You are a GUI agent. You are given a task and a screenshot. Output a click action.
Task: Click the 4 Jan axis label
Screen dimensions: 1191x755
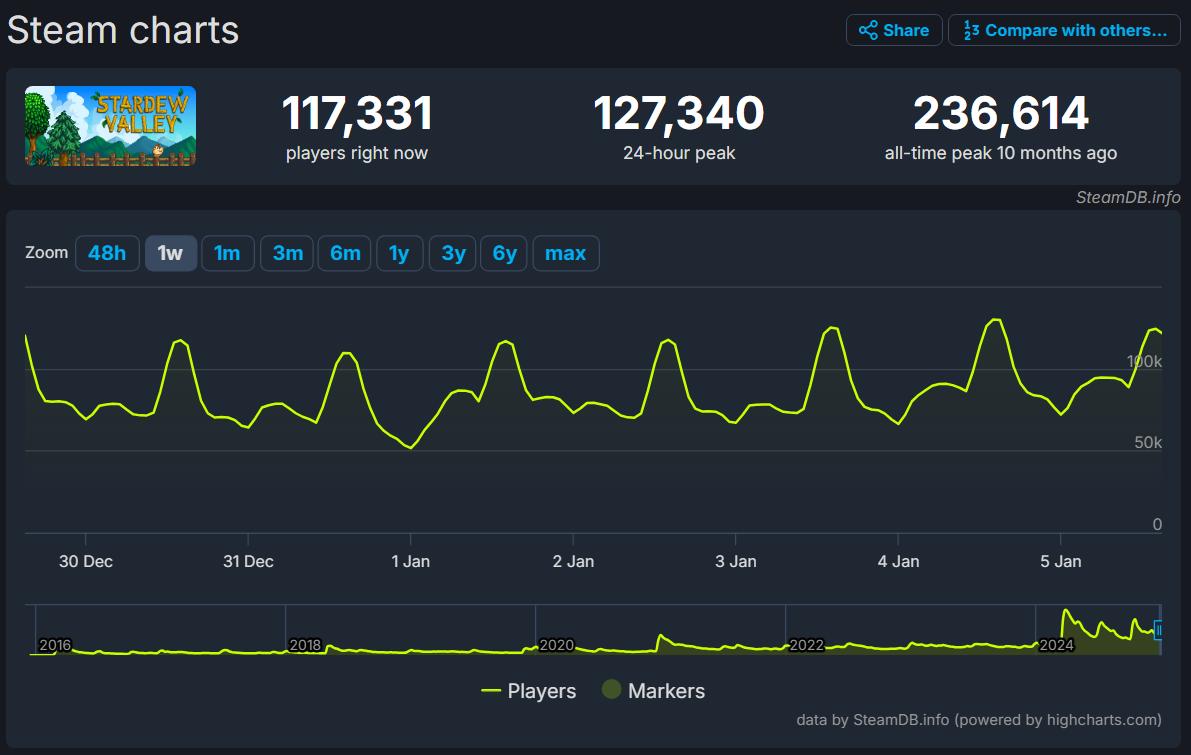tap(898, 561)
